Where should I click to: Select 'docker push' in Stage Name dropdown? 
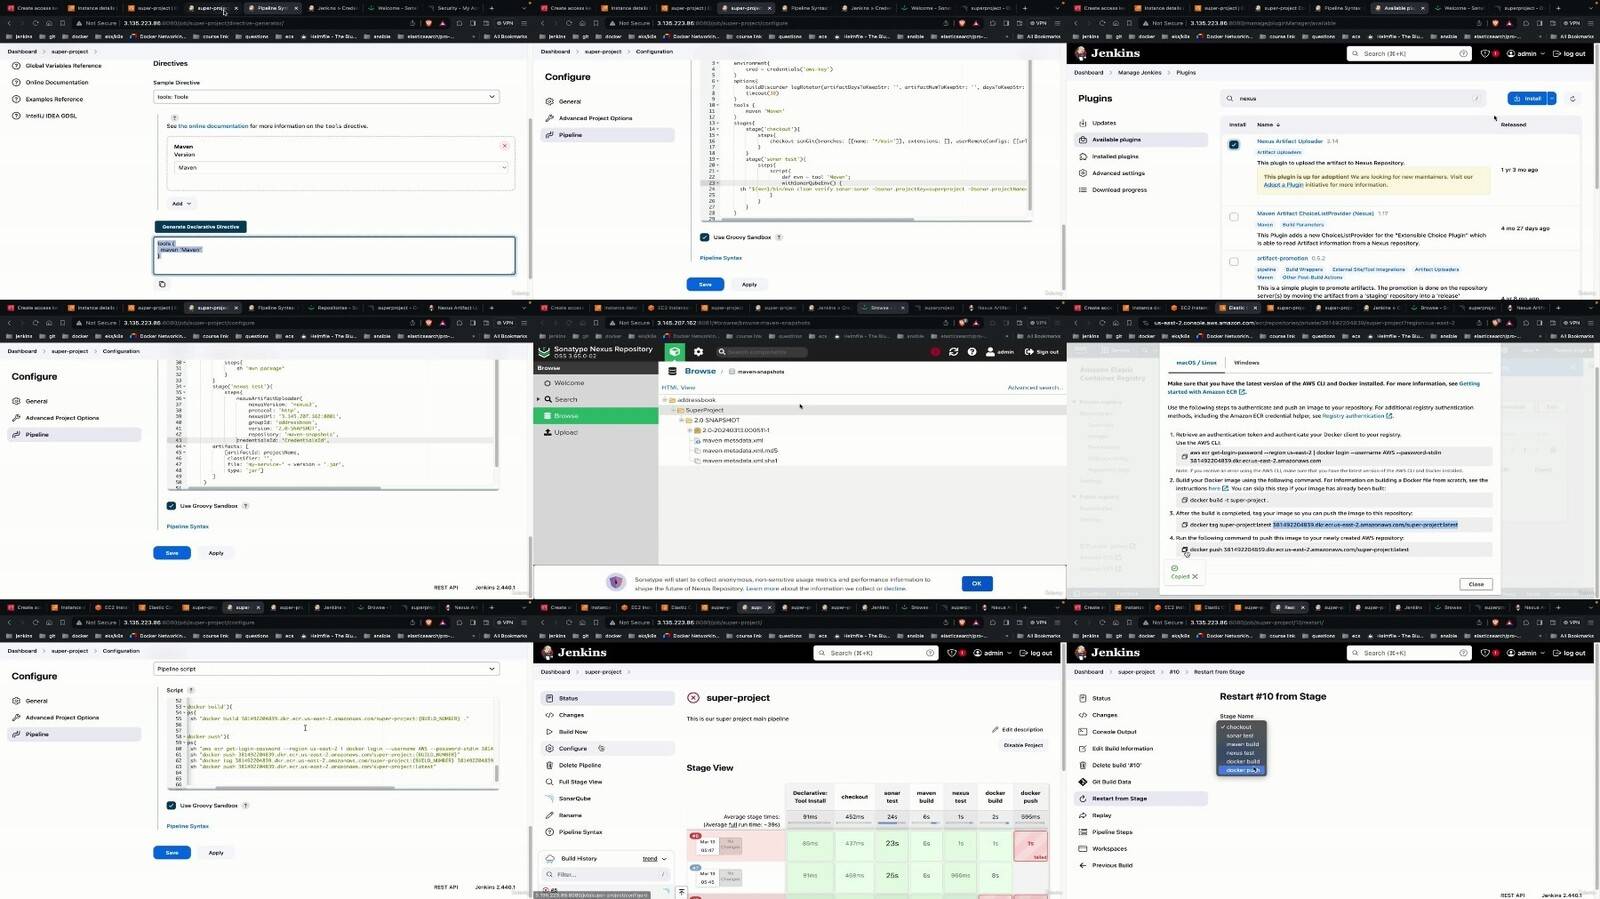click(x=1242, y=770)
